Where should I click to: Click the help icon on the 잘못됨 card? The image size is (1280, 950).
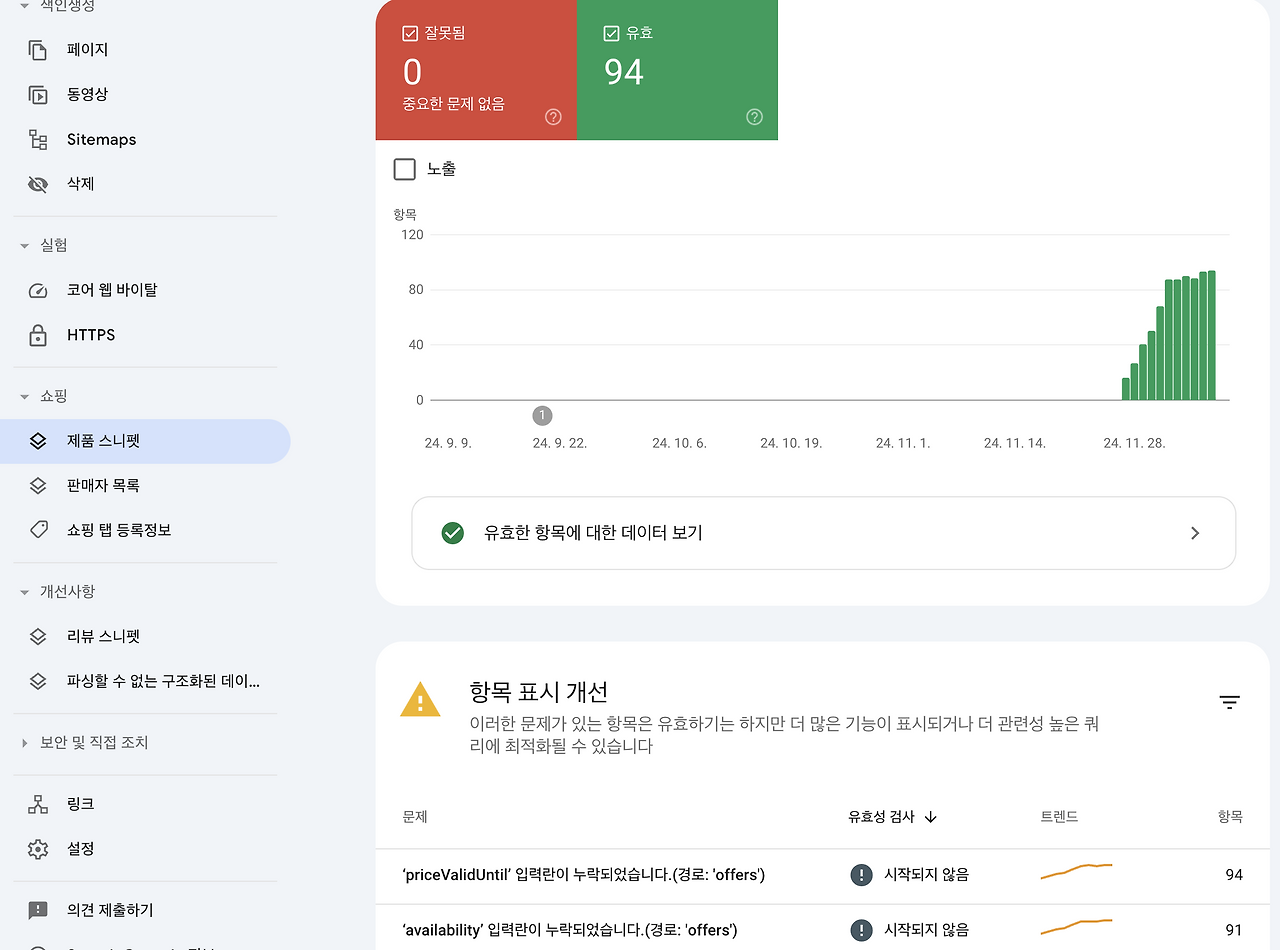[553, 117]
